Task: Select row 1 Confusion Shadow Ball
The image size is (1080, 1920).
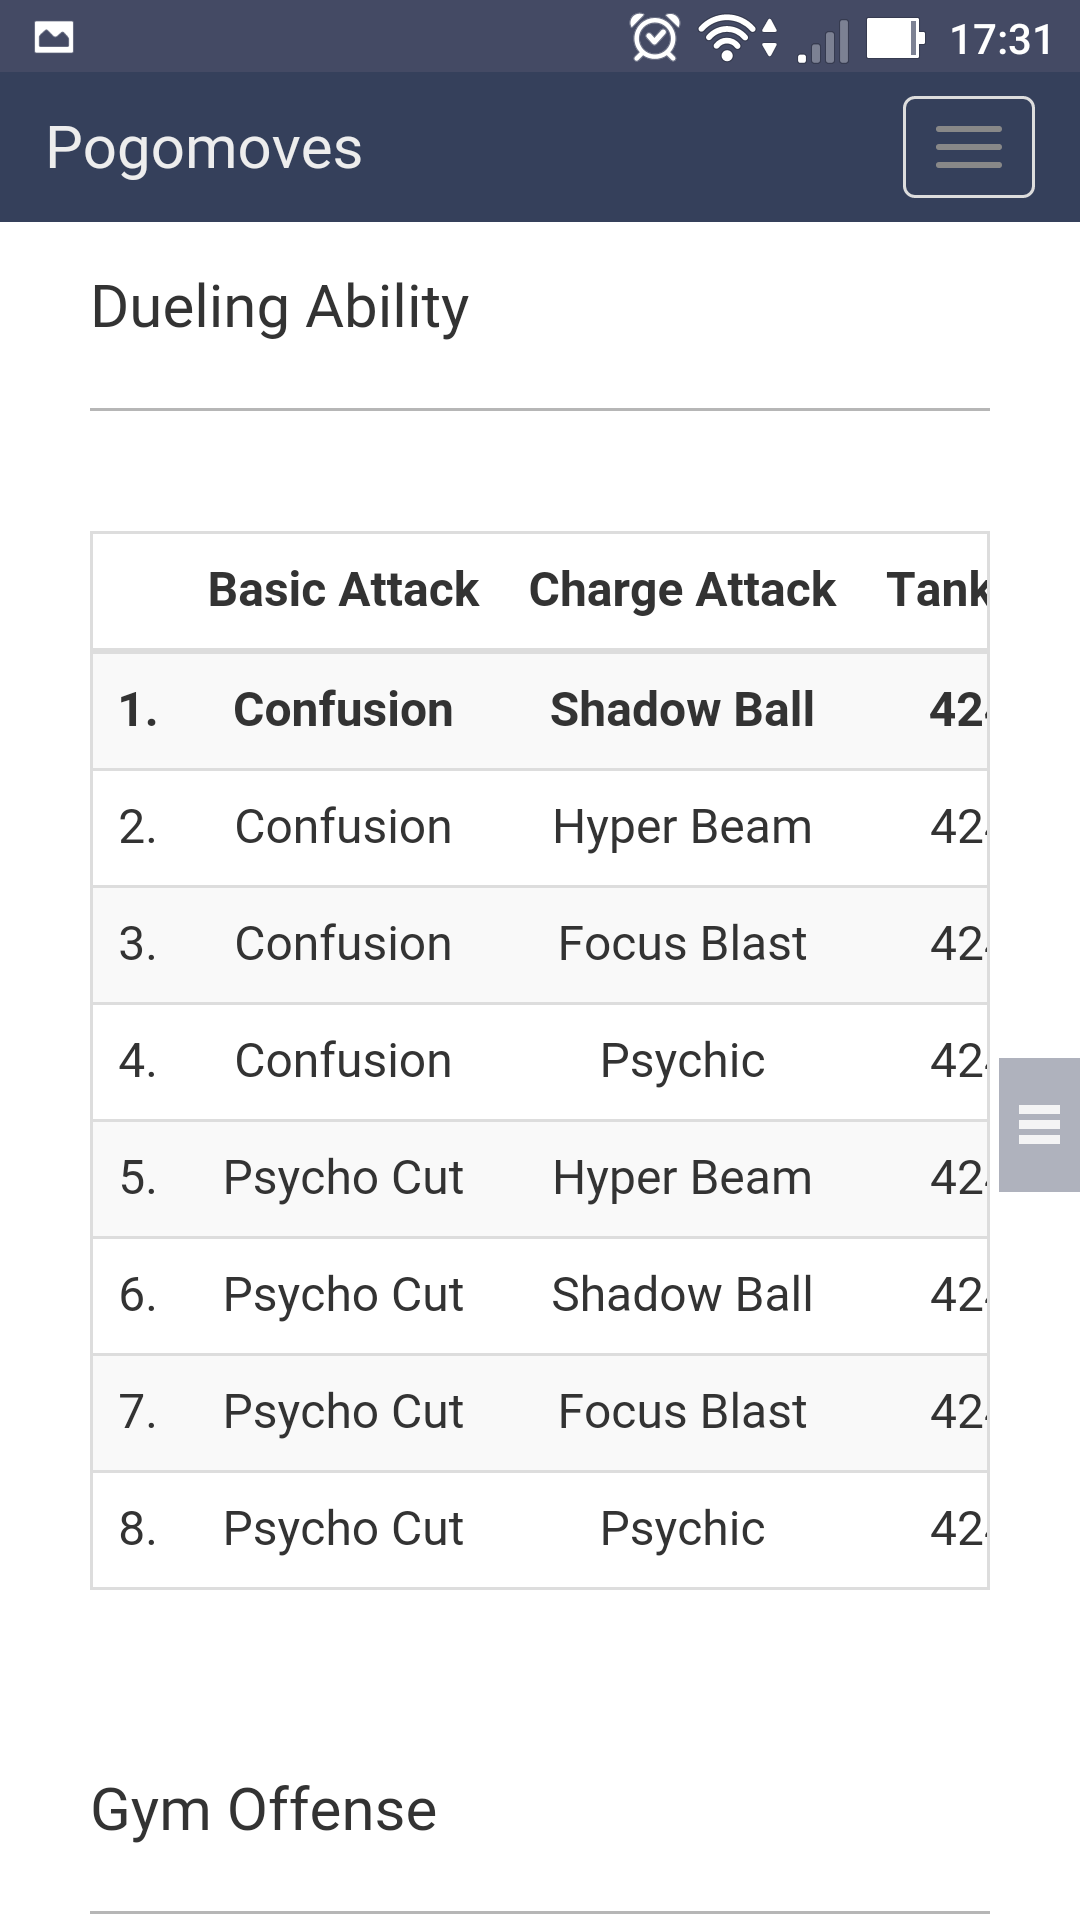Action: pyautogui.click(x=540, y=710)
